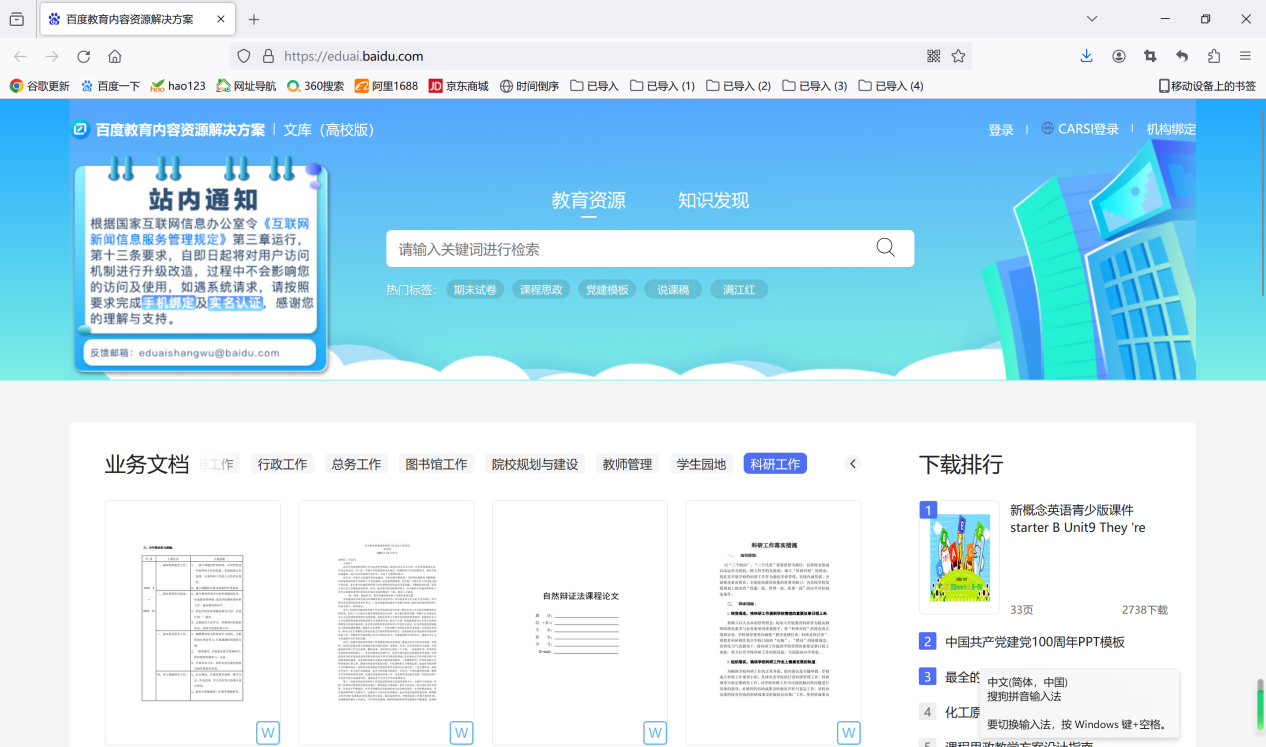Click the 登录 link
1266x747 pixels.
coord(1001,130)
